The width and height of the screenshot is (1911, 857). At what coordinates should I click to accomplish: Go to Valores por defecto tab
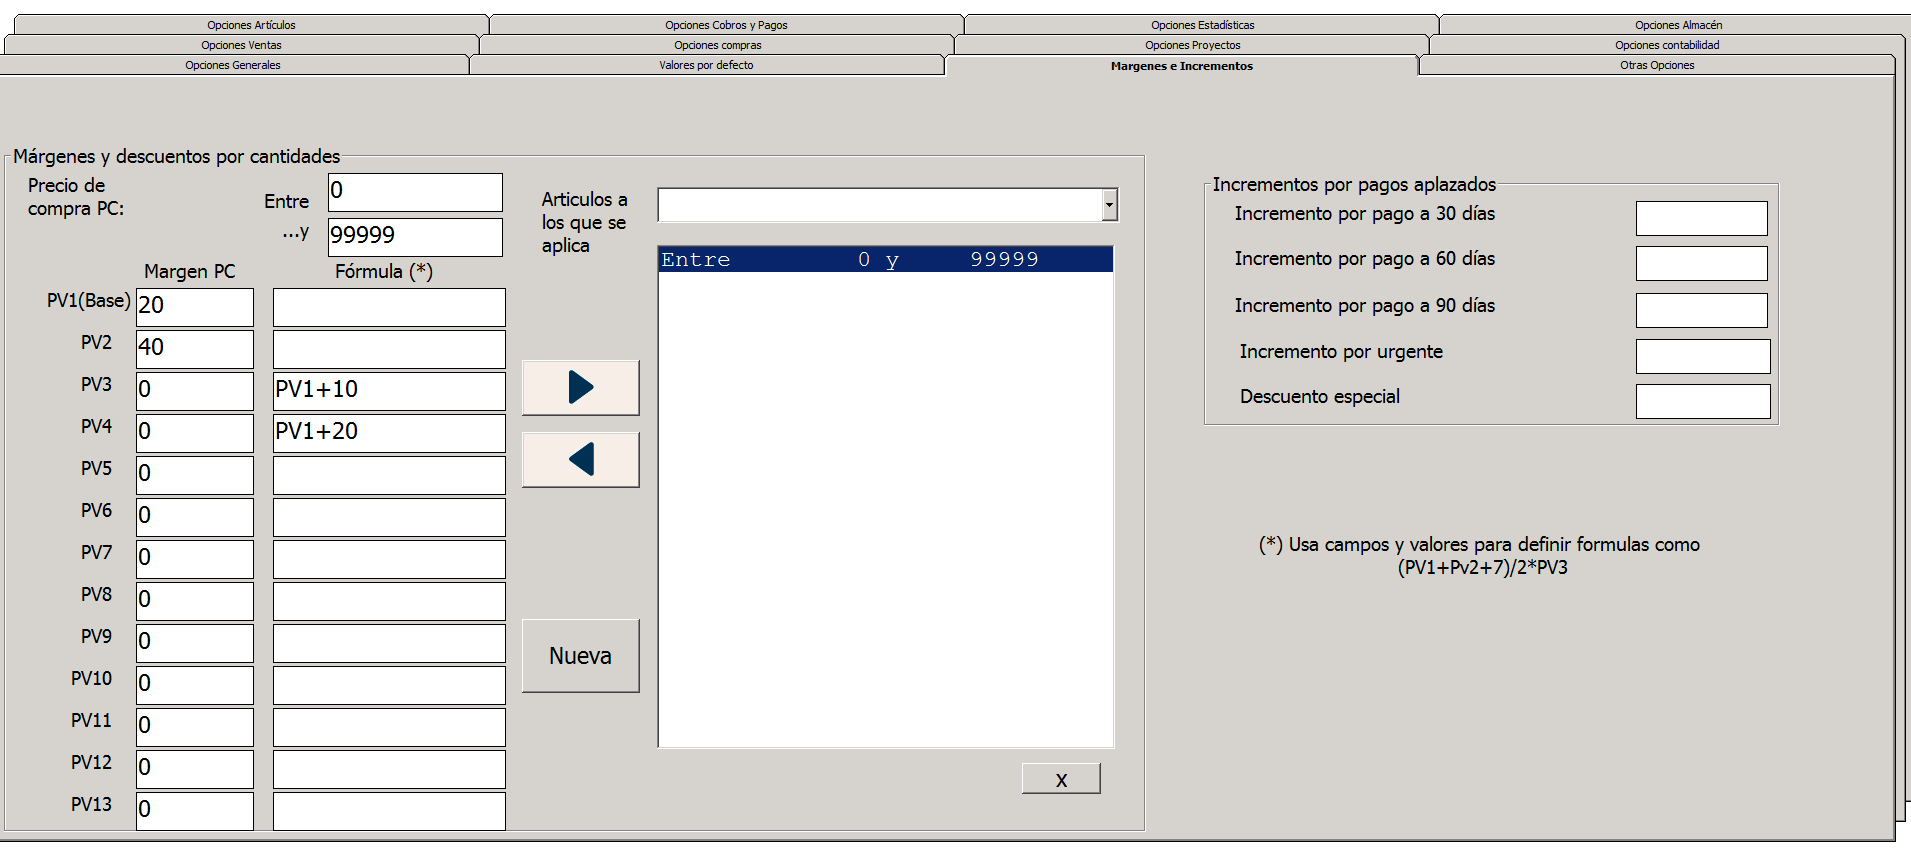pos(706,65)
